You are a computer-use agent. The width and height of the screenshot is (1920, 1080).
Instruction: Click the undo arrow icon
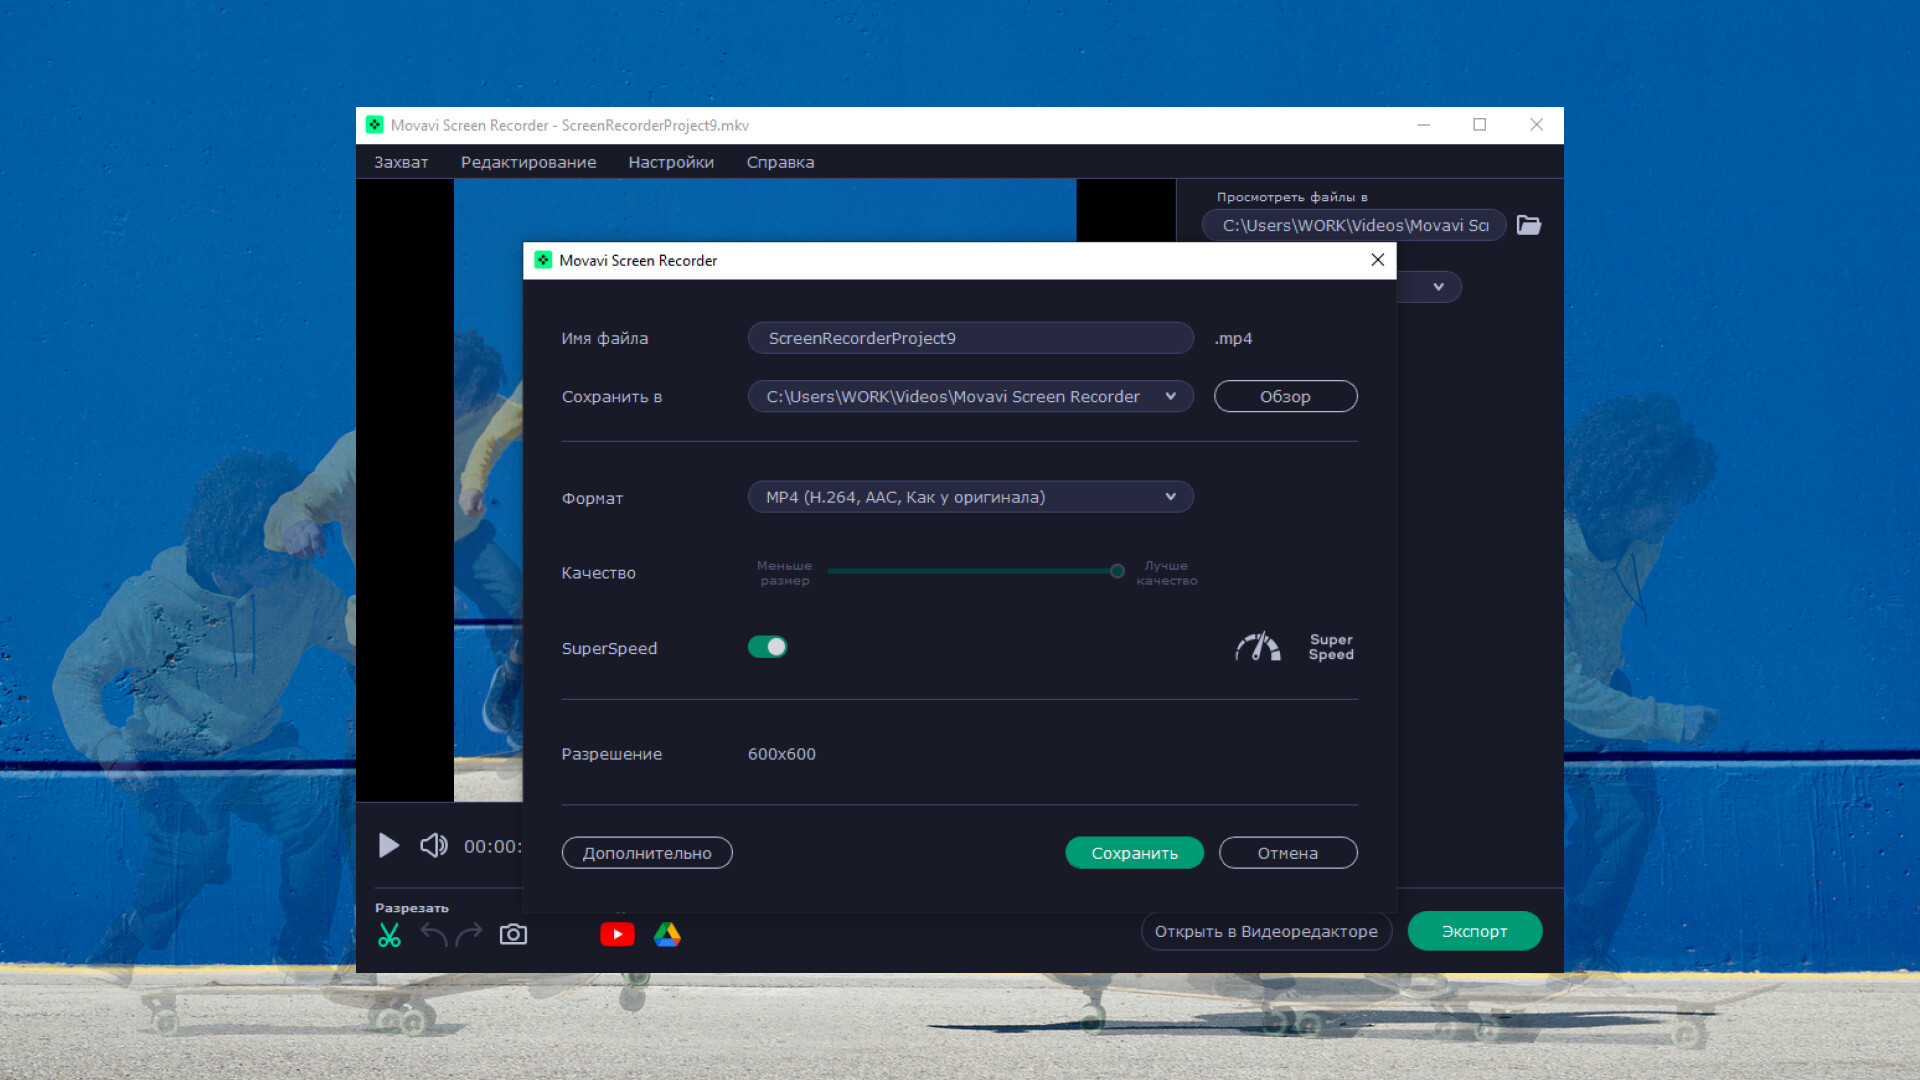[x=434, y=934]
